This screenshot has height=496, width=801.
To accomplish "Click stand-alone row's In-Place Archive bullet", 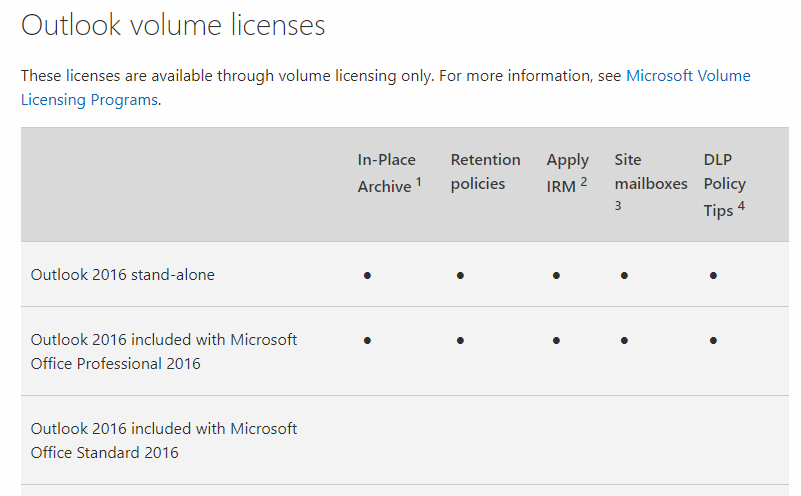I will (x=367, y=276).
